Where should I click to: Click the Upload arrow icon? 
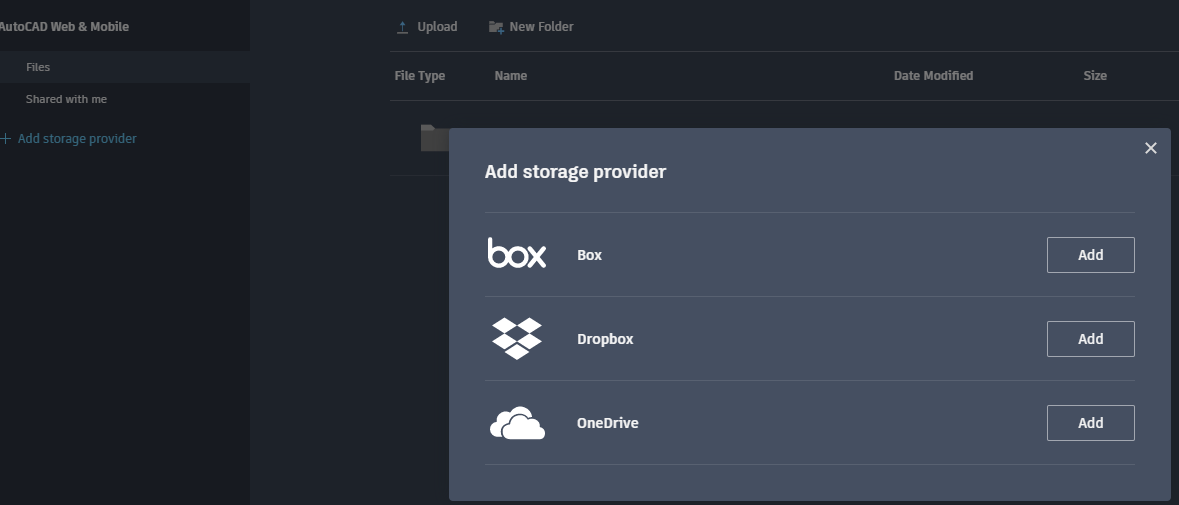tap(402, 27)
